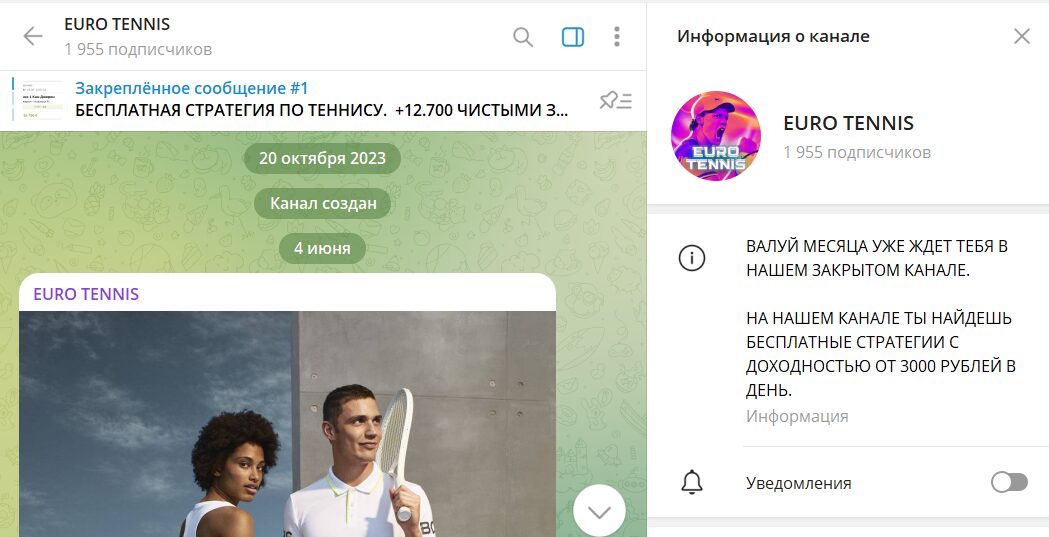
Task: Click EURO TENNIS title in chat header
Action: (117, 24)
